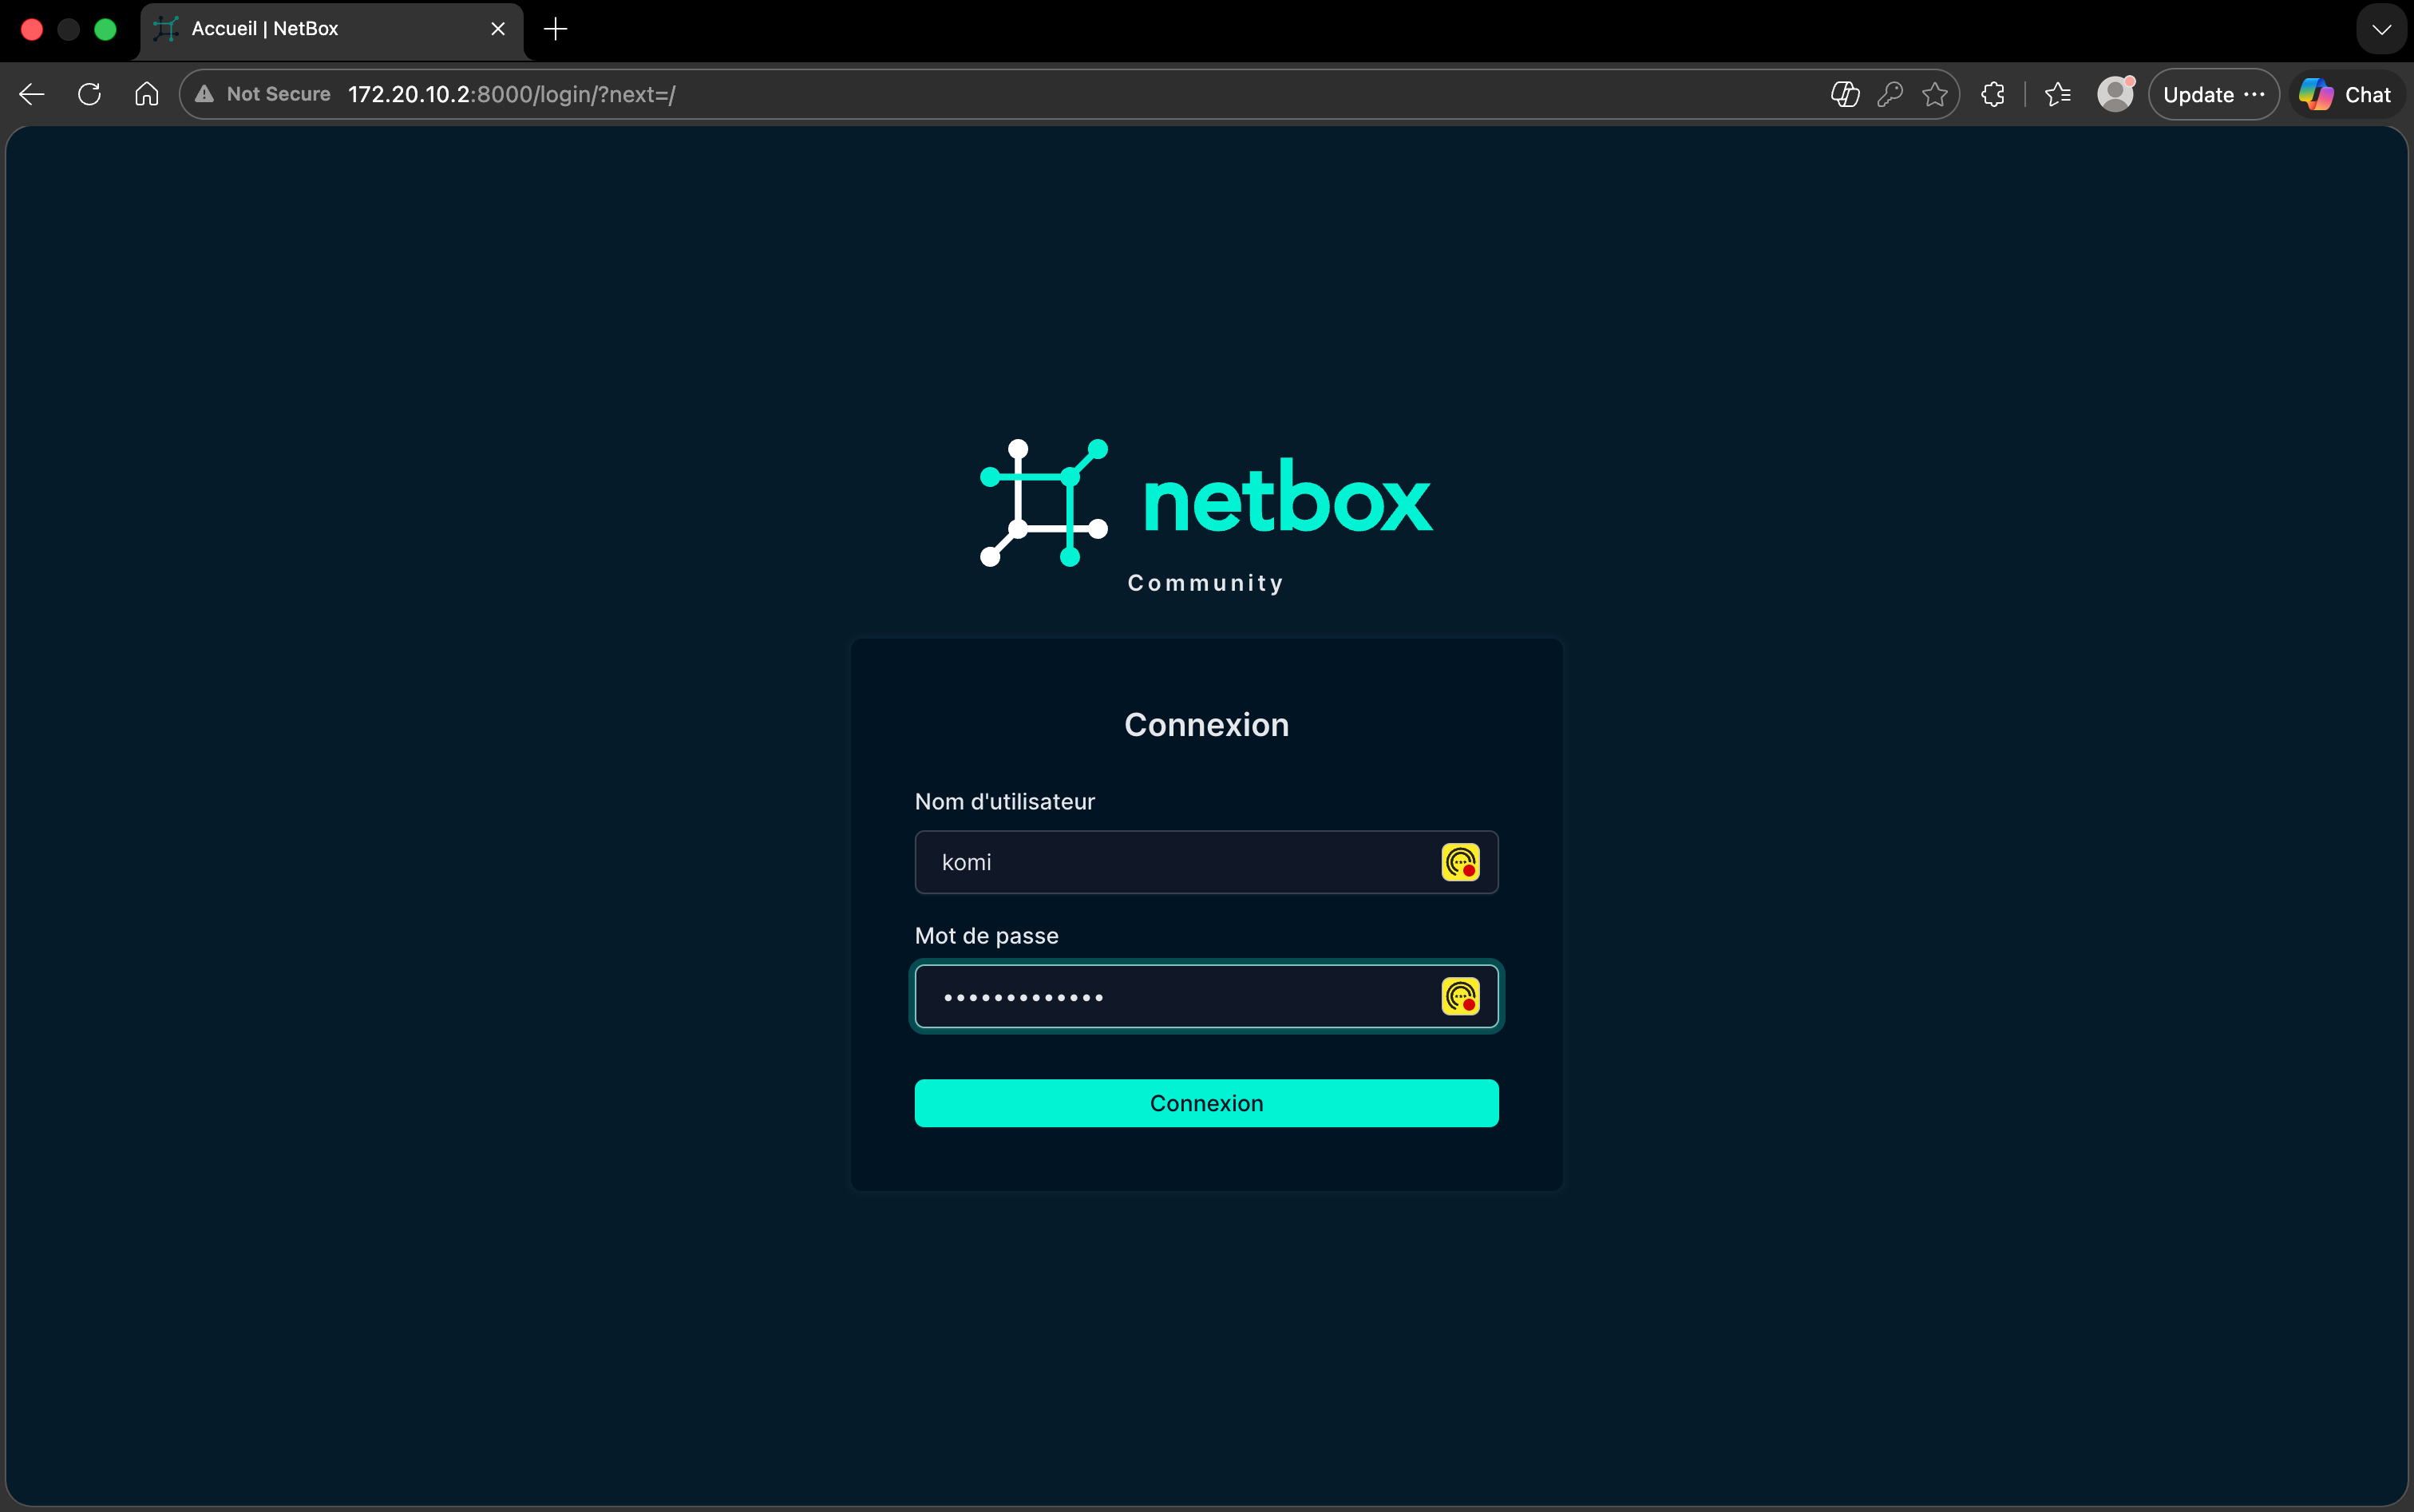Close the Accueil | NetBox tab

click(x=497, y=29)
